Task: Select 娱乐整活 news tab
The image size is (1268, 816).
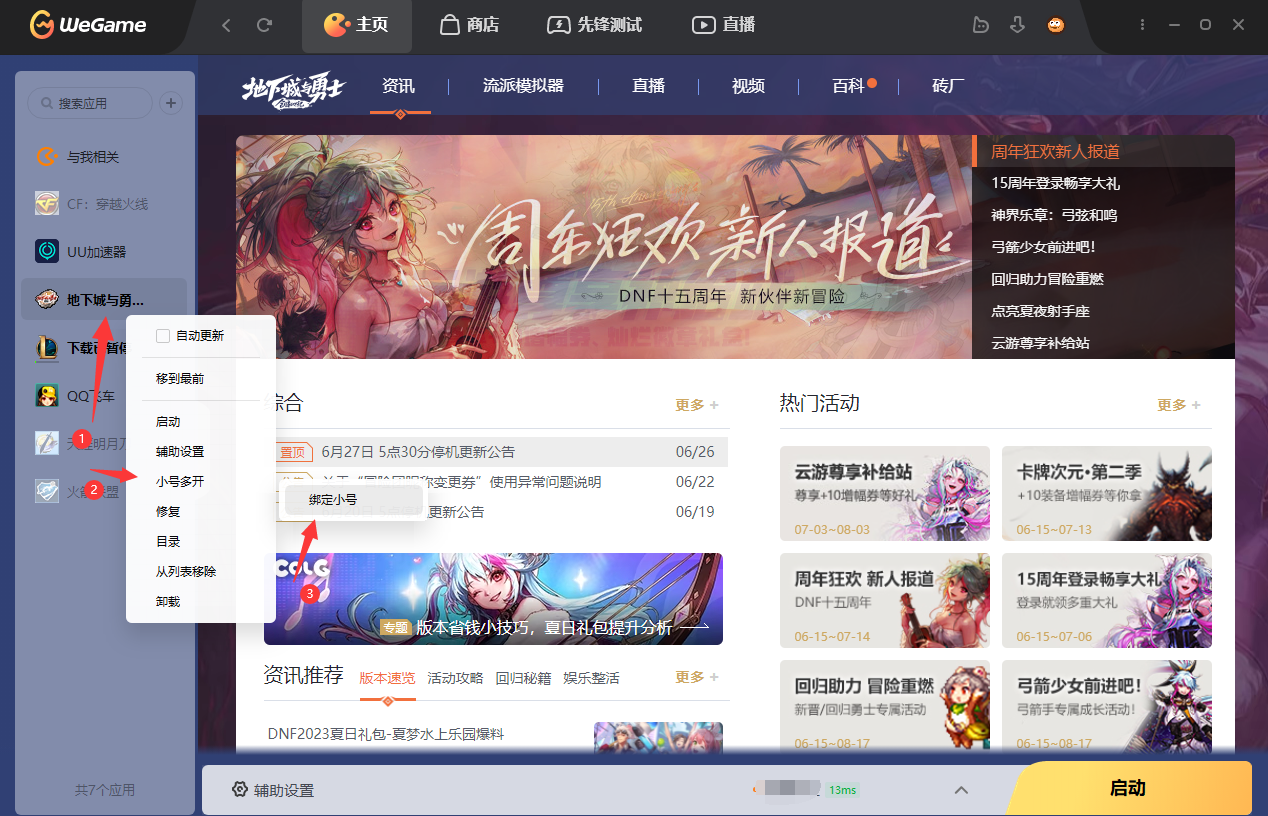Action: tap(591, 678)
